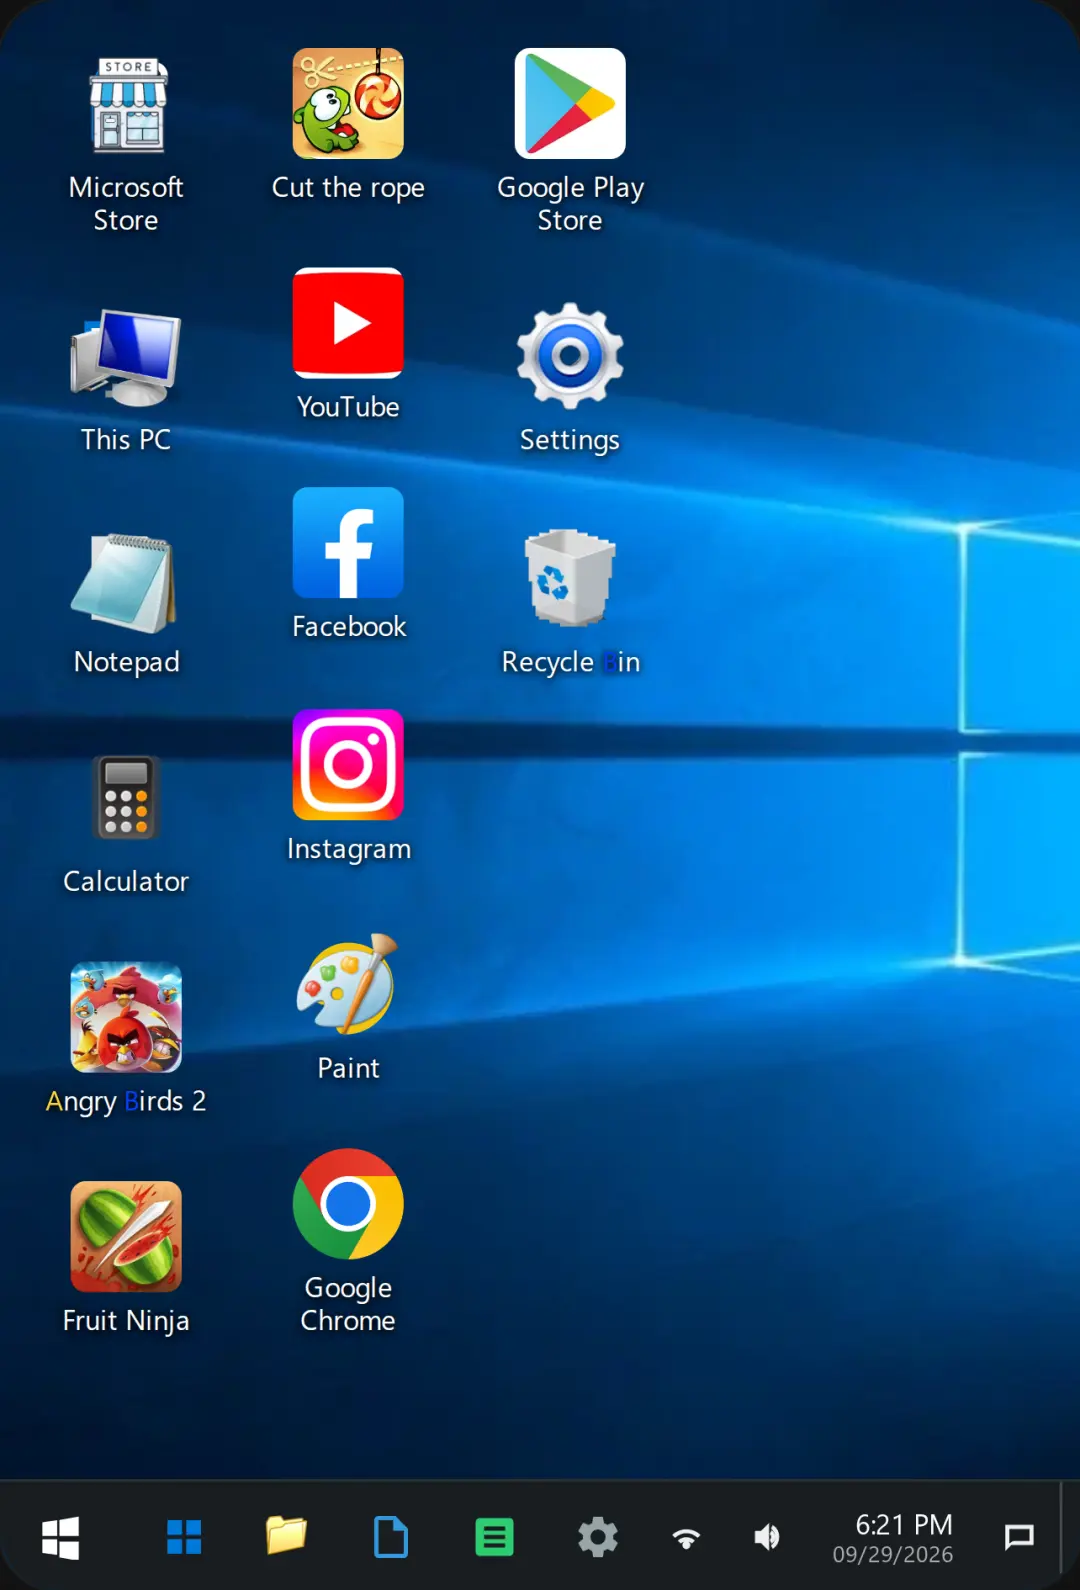This screenshot has width=1080, height=1590.
Task: Open the YouTube app icon
Action: click(348, 323)
